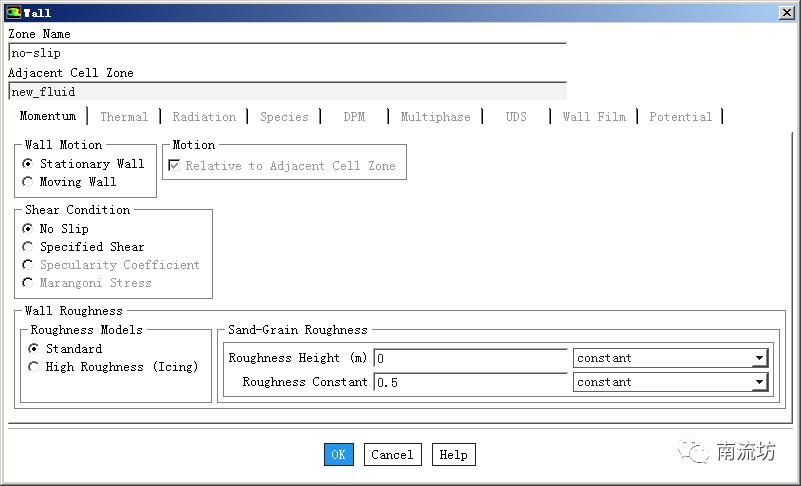
Task: Close the Wall dialog window
Action: tap(786, 13)
